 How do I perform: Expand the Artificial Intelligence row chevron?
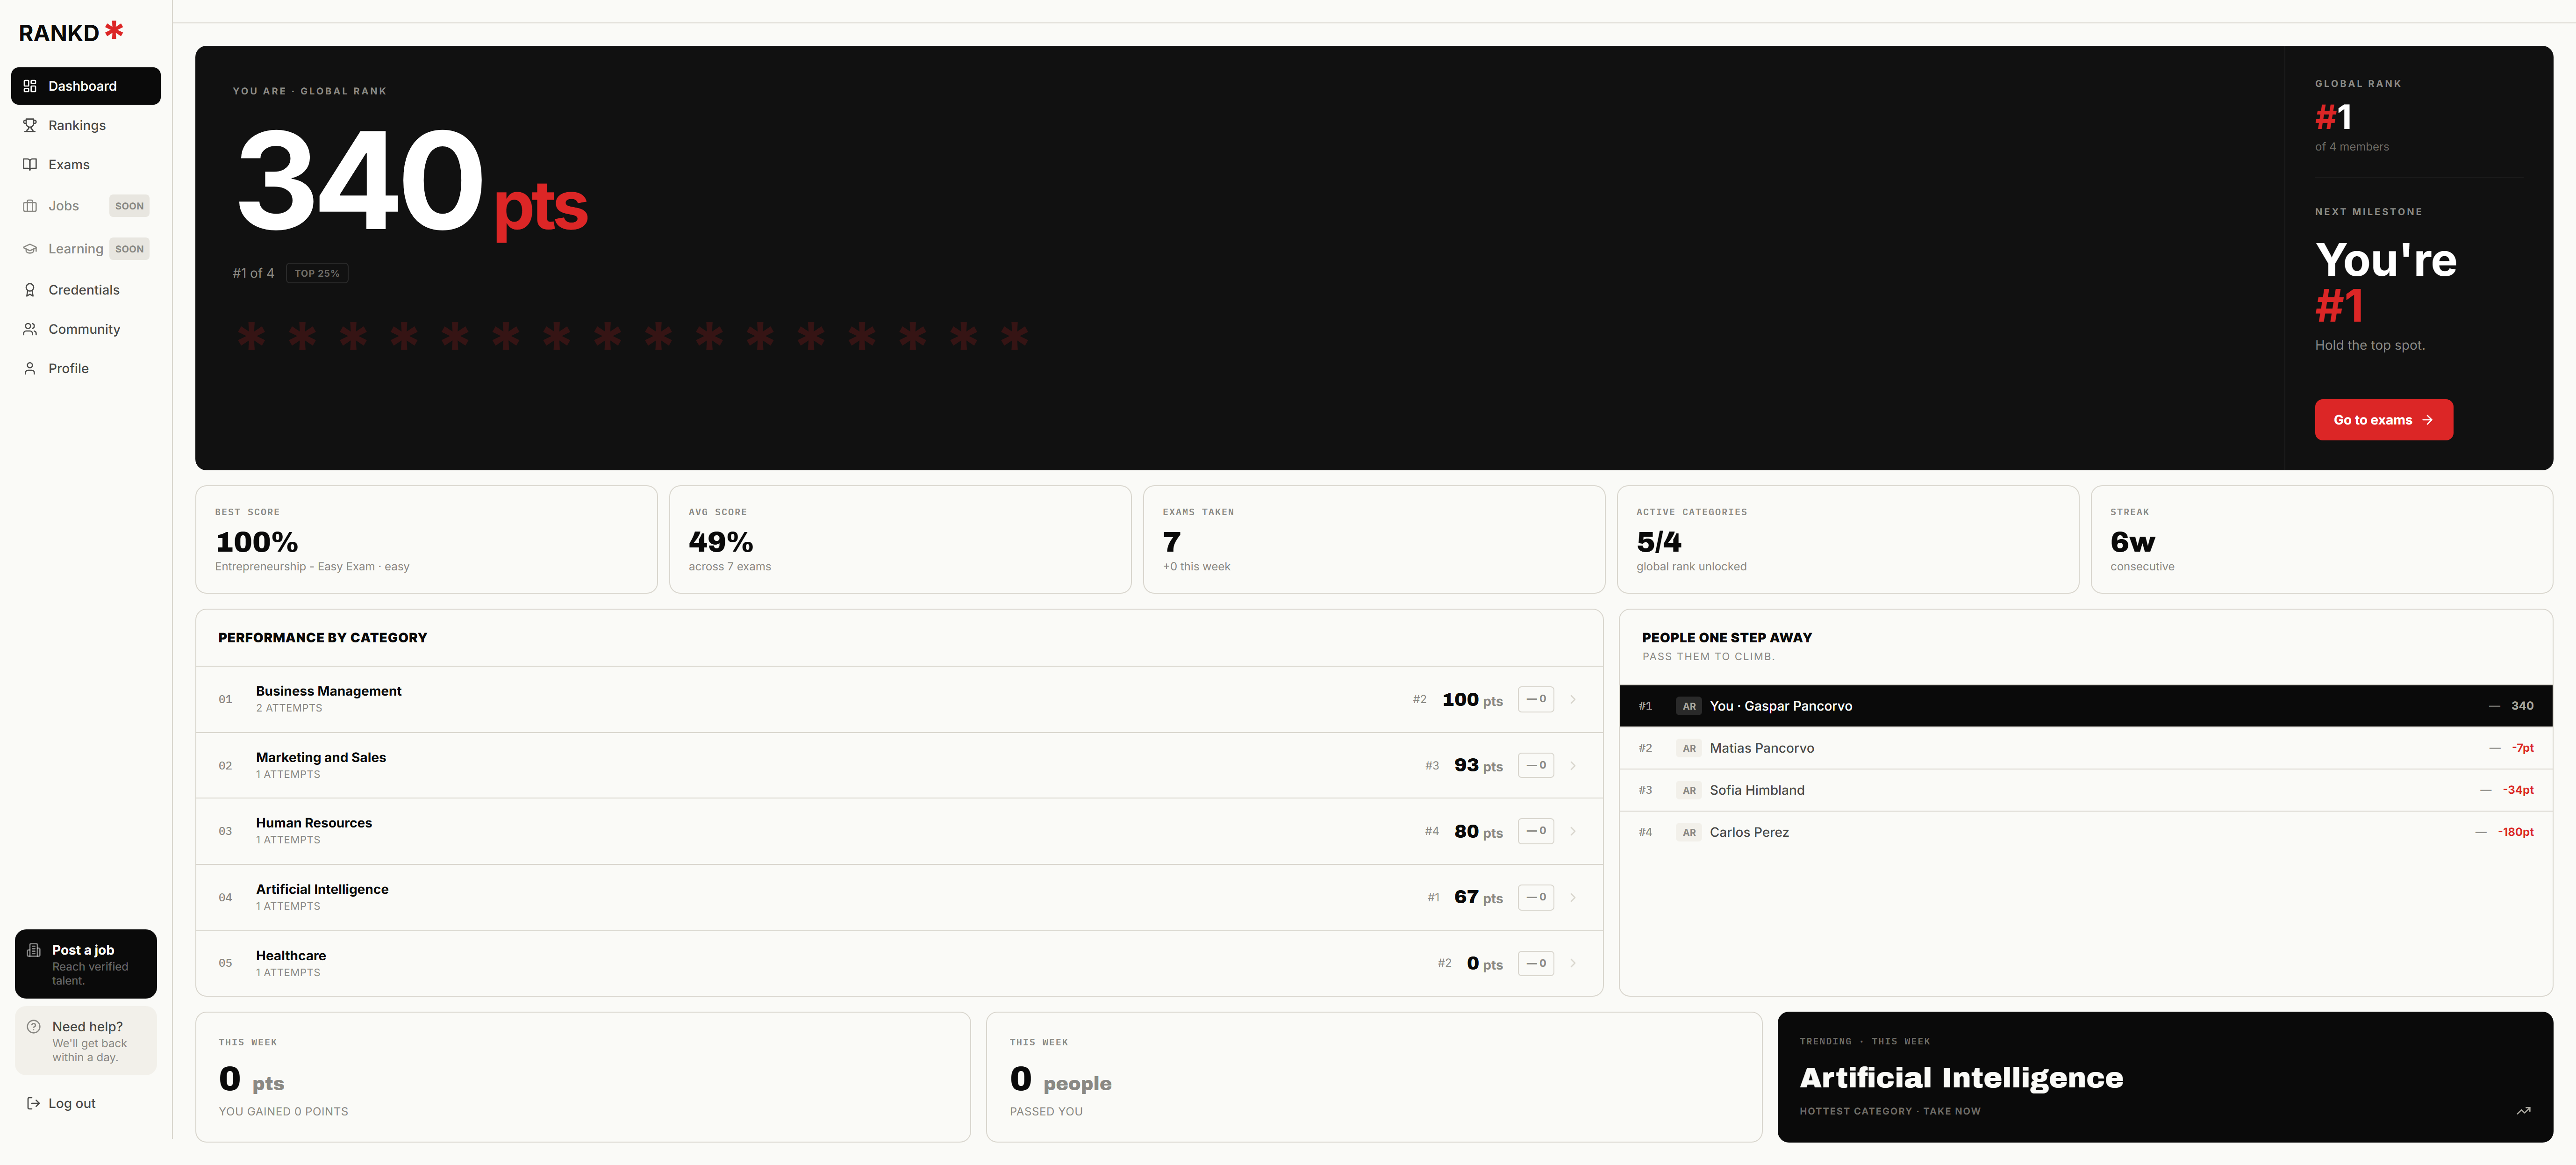tap(1573, 898)
